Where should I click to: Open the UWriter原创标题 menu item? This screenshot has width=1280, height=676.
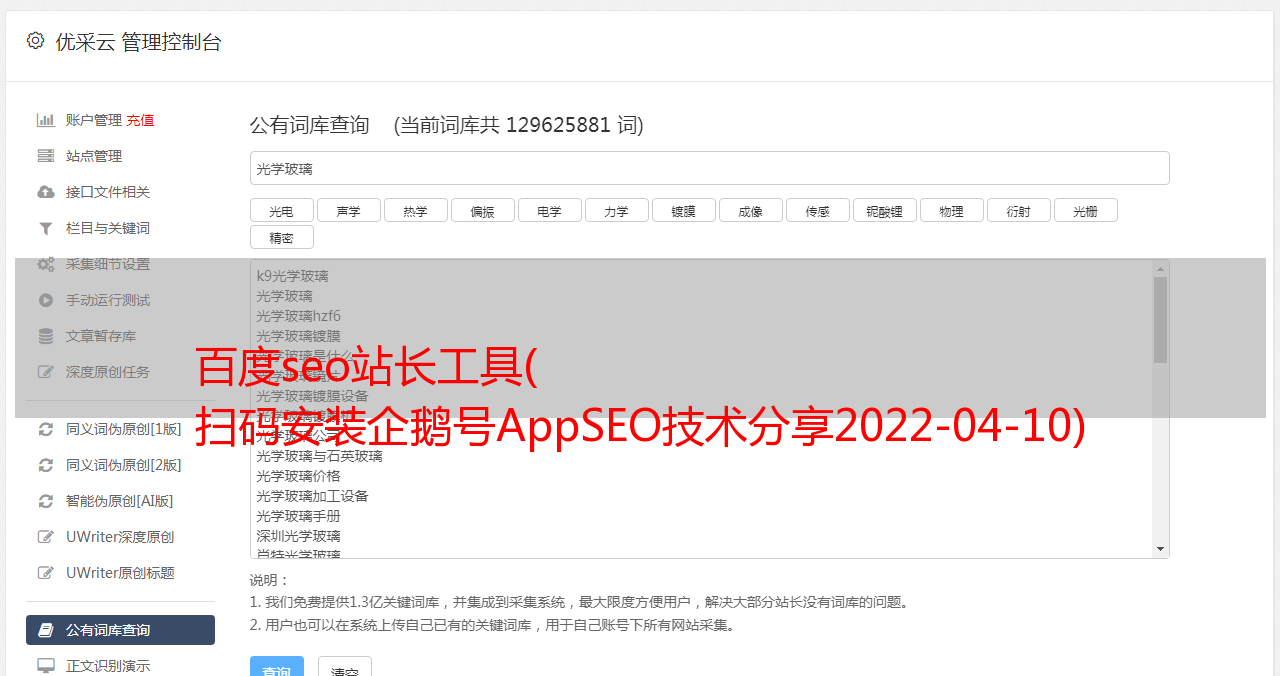pos(120,573)
